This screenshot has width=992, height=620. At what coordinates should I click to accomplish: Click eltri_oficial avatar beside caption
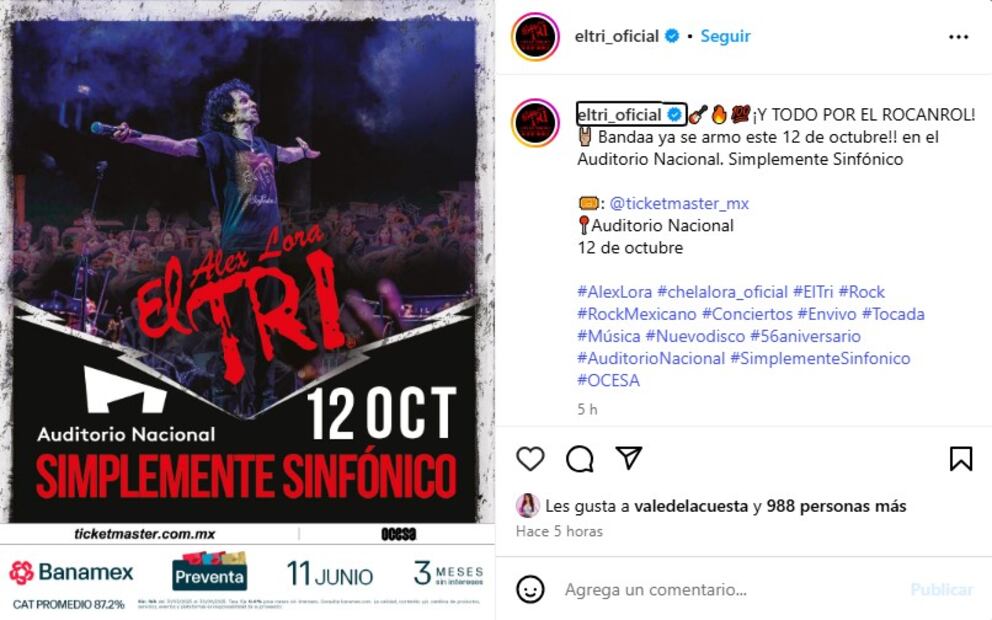click(535, 123)
